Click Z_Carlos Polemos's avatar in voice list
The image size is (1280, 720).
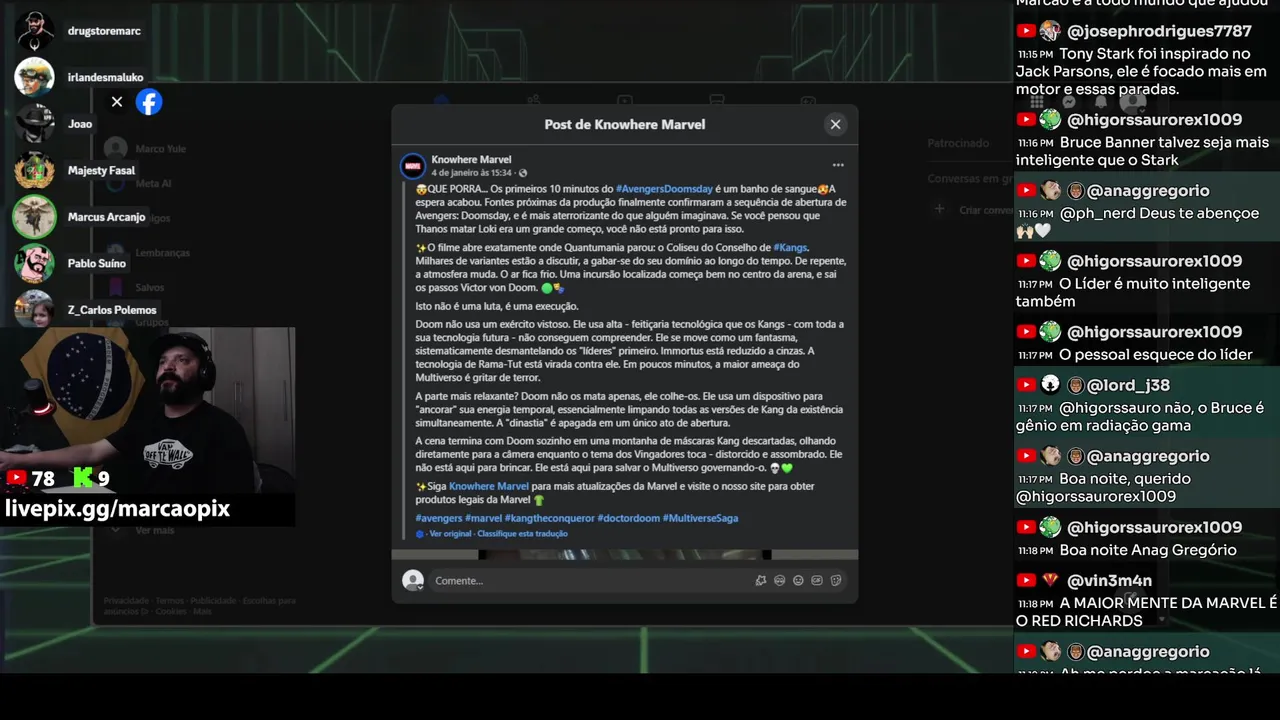coord(35,309)
